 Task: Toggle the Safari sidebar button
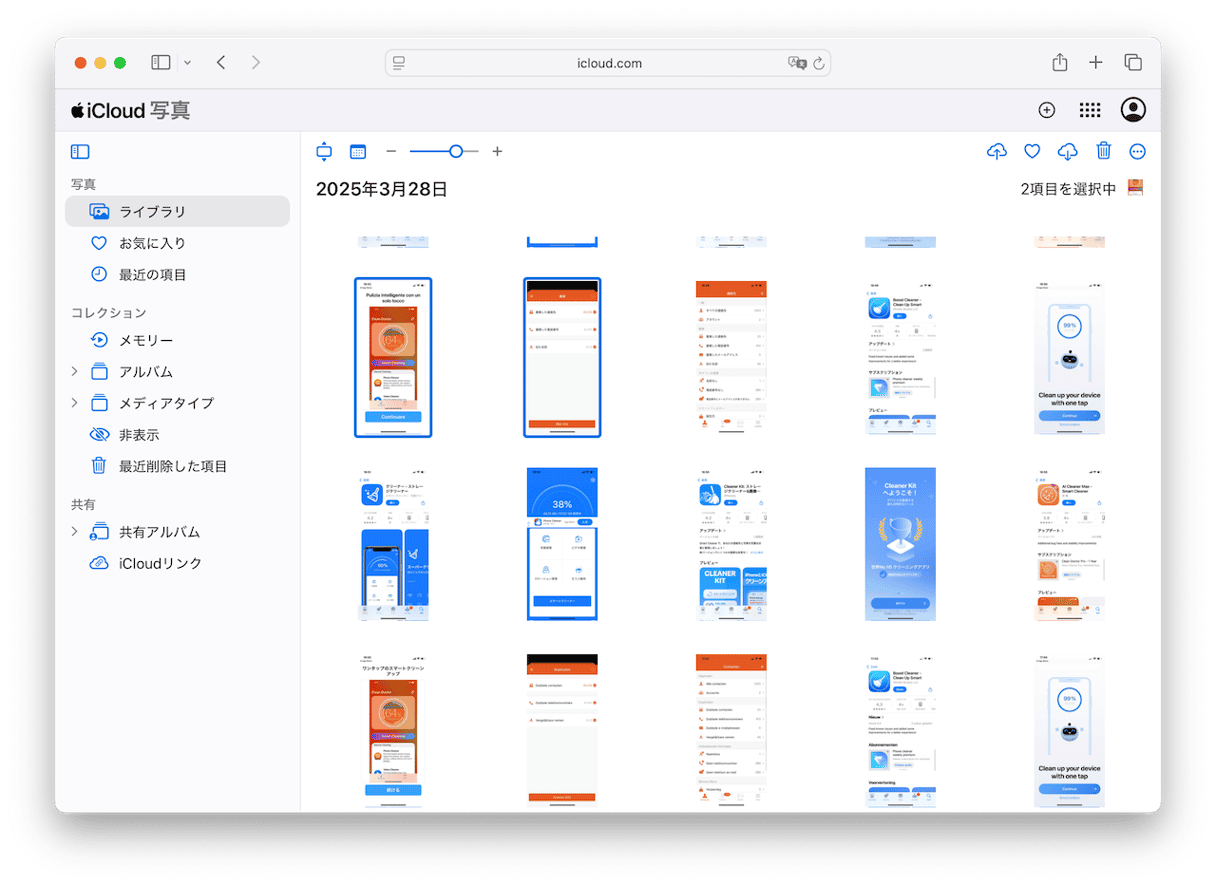pyautogui.click(x=161, y=62)
